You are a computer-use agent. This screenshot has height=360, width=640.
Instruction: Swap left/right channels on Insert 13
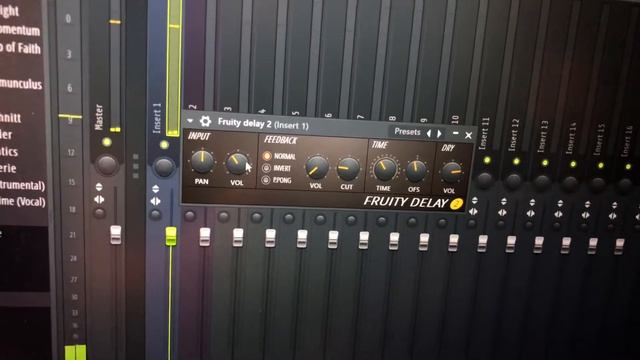tap(531, 213)
